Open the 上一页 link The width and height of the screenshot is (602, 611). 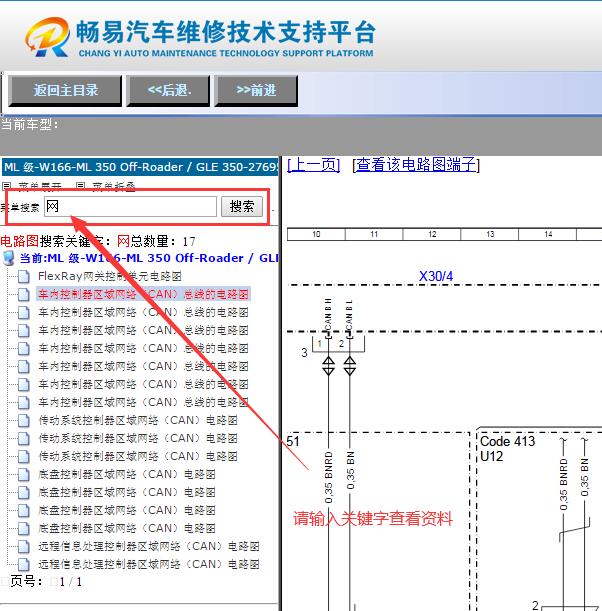pyautogui.click(x=314, y=164)
